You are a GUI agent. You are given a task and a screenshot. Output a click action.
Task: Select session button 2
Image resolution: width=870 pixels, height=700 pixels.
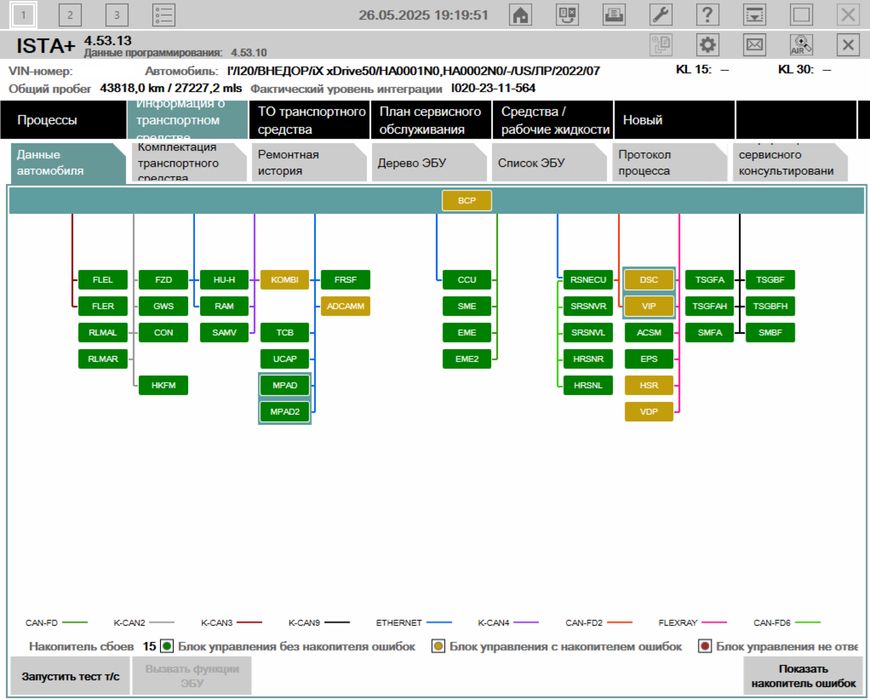[70, 15]
